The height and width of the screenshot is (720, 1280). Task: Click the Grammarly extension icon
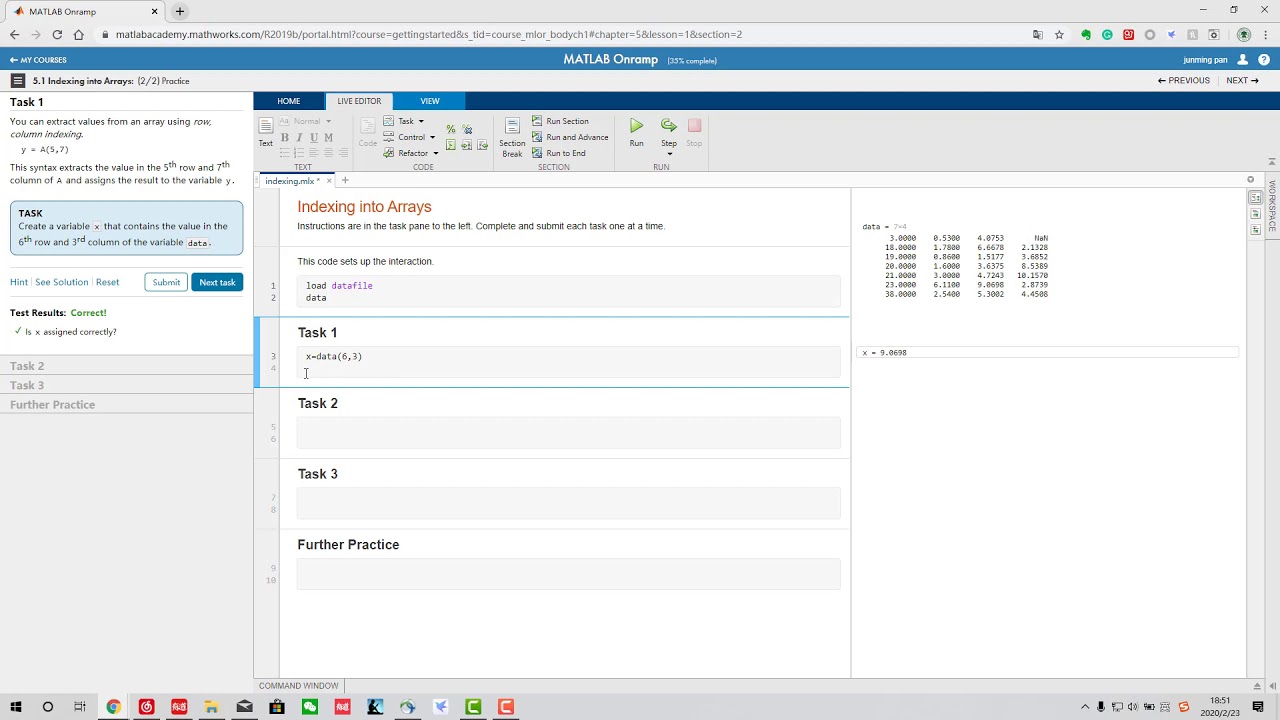(x=1107, y=35)
